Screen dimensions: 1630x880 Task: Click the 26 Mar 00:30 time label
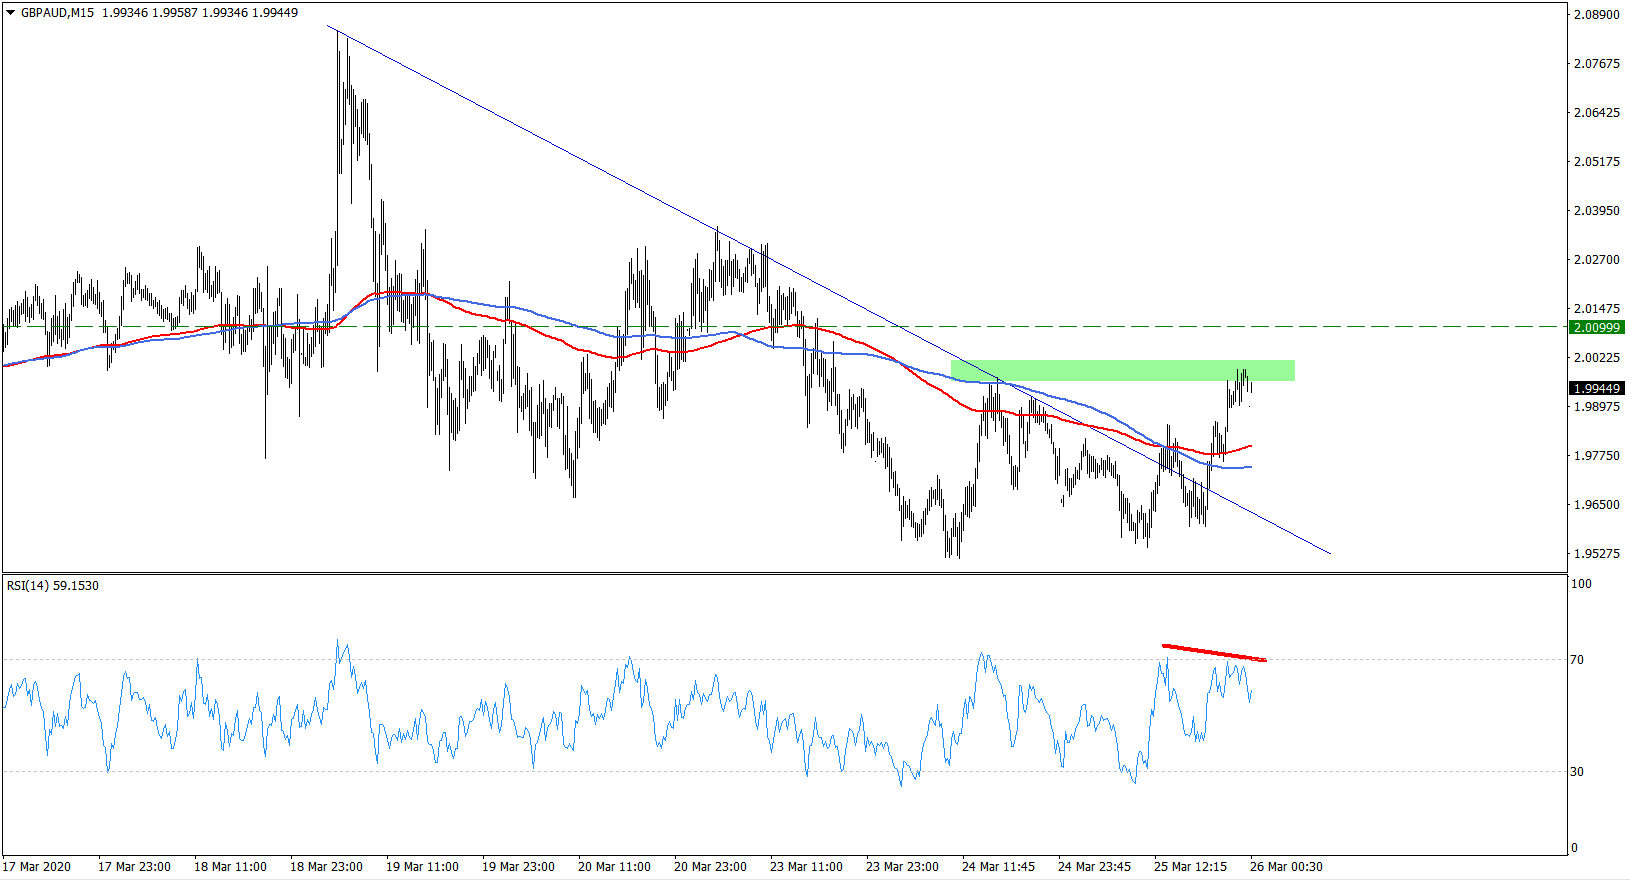click(1286, 867)
